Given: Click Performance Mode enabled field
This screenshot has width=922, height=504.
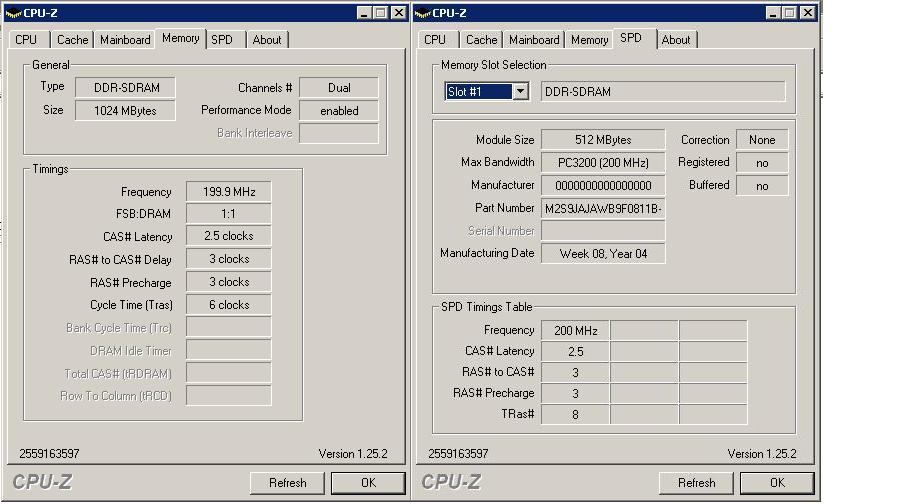Looking at the screenshot, I should click(x=339, y=111).
